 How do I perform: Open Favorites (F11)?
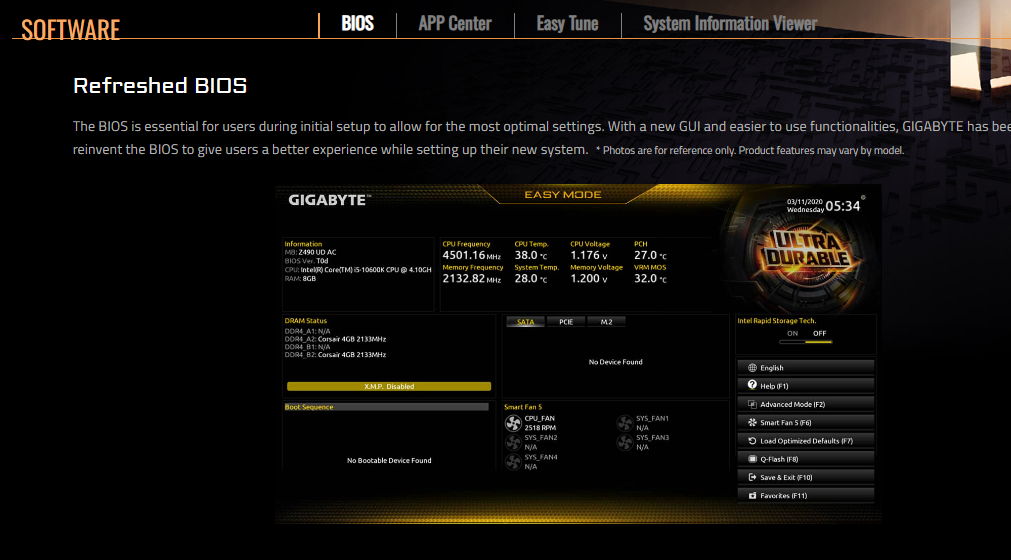(x=805, y=496)
